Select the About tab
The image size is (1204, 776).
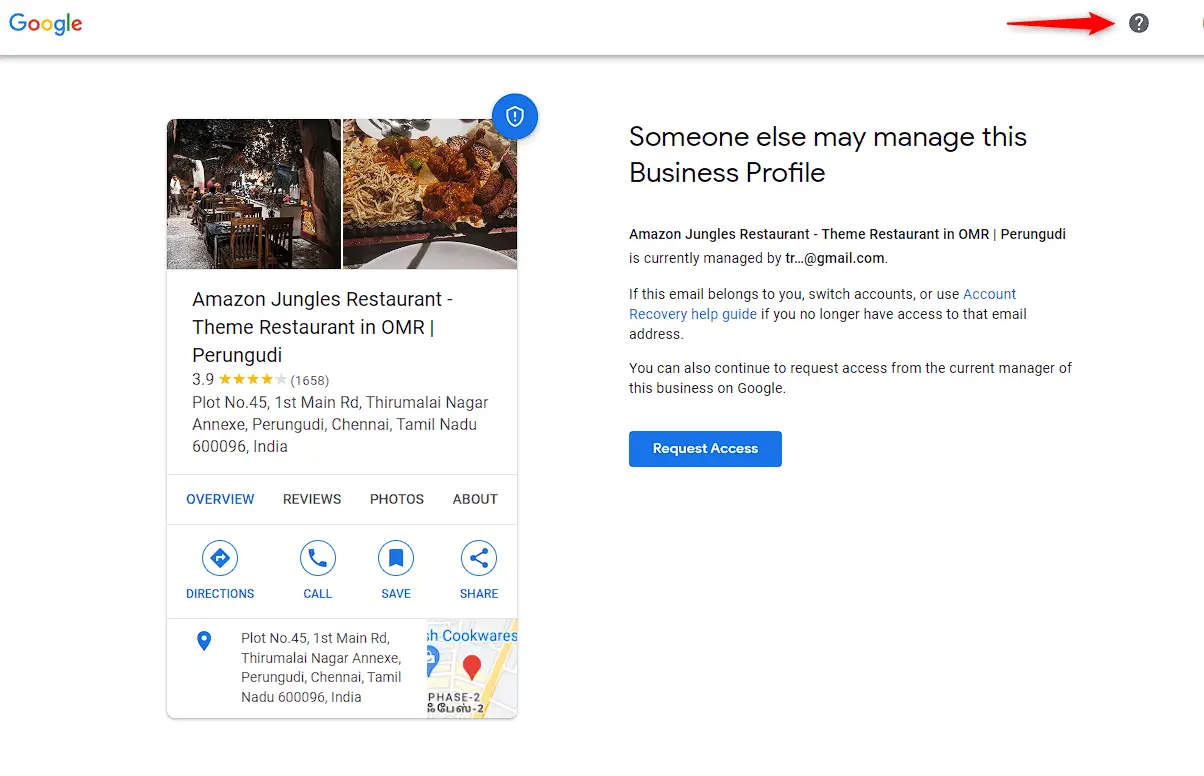[x=474, y=498]
